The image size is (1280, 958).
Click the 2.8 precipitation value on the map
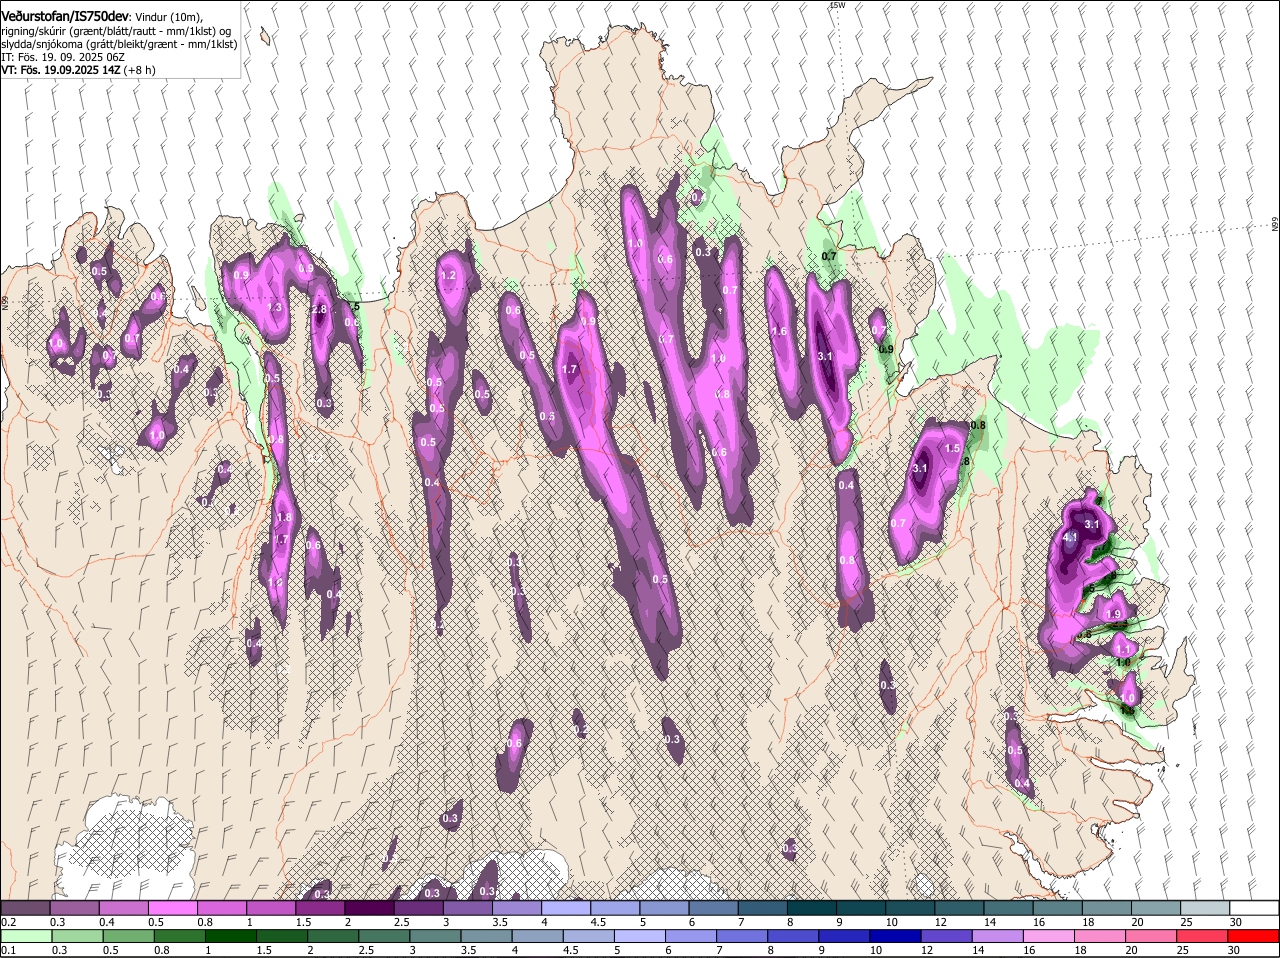click(320, 310)
